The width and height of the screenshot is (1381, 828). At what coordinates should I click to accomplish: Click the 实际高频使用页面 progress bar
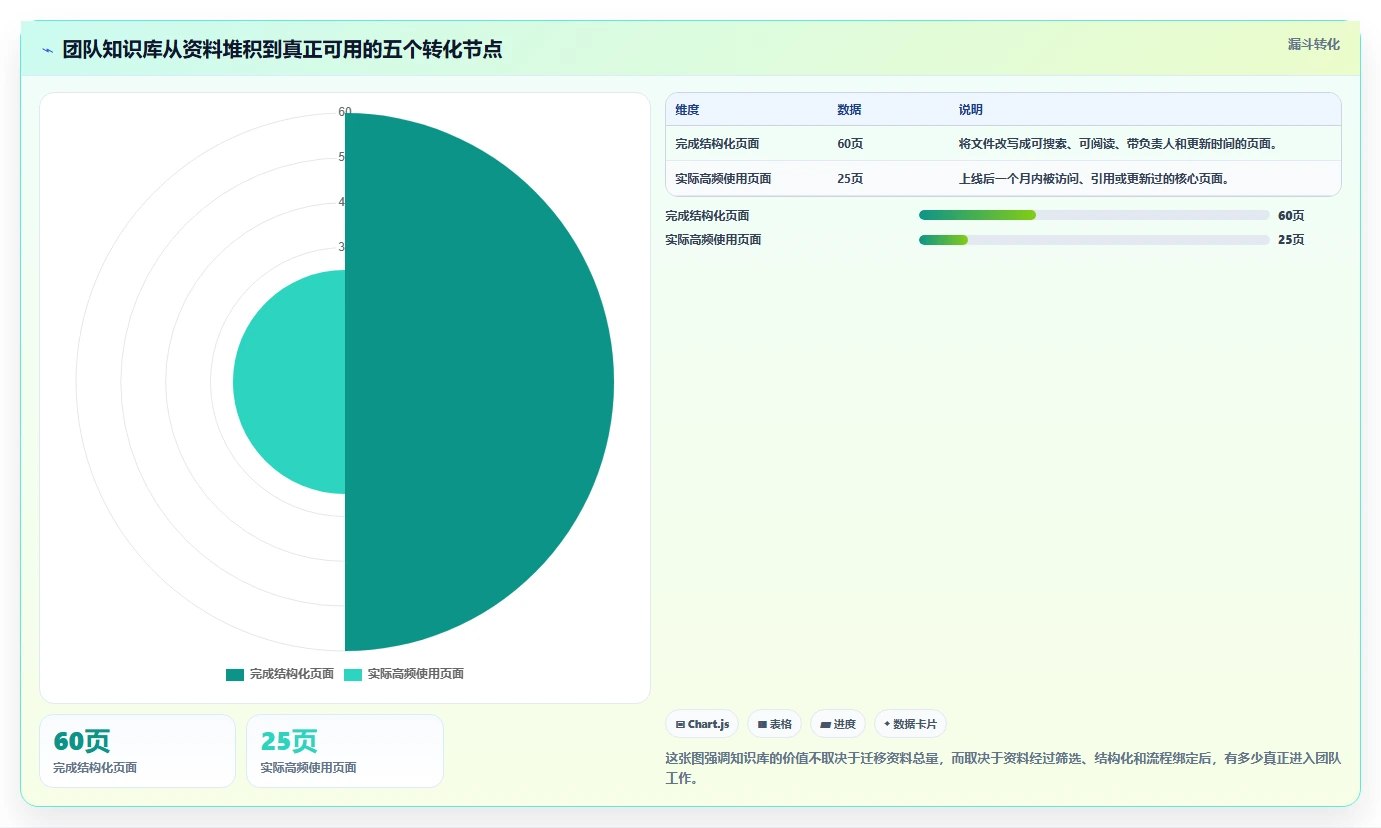tap(1094, 239)
